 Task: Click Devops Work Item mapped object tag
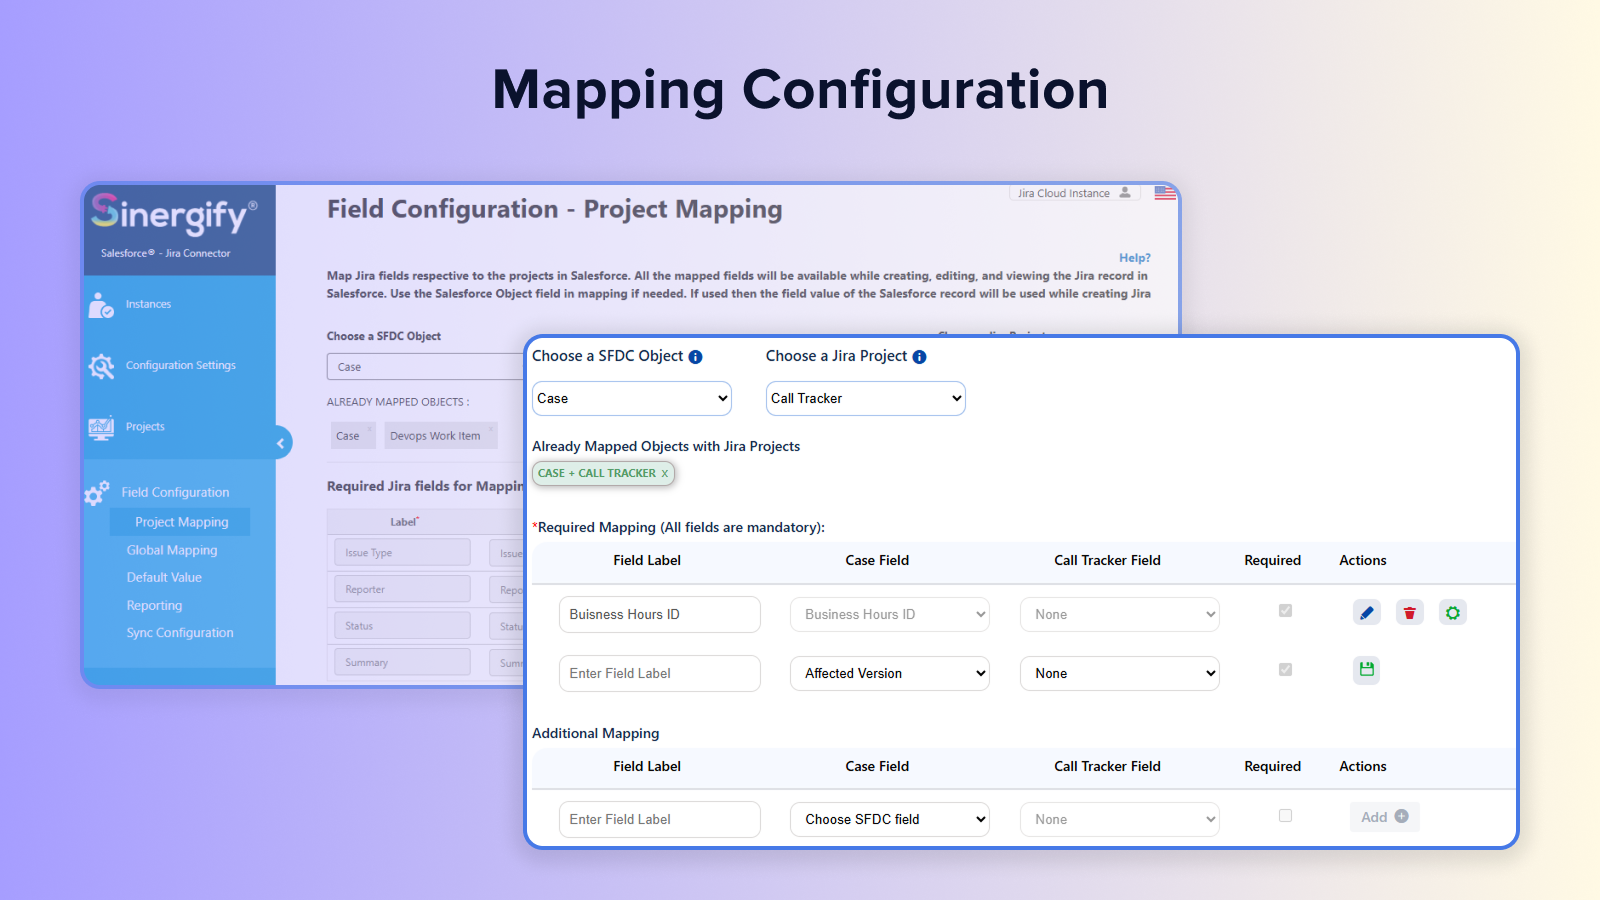coord(440,435)
